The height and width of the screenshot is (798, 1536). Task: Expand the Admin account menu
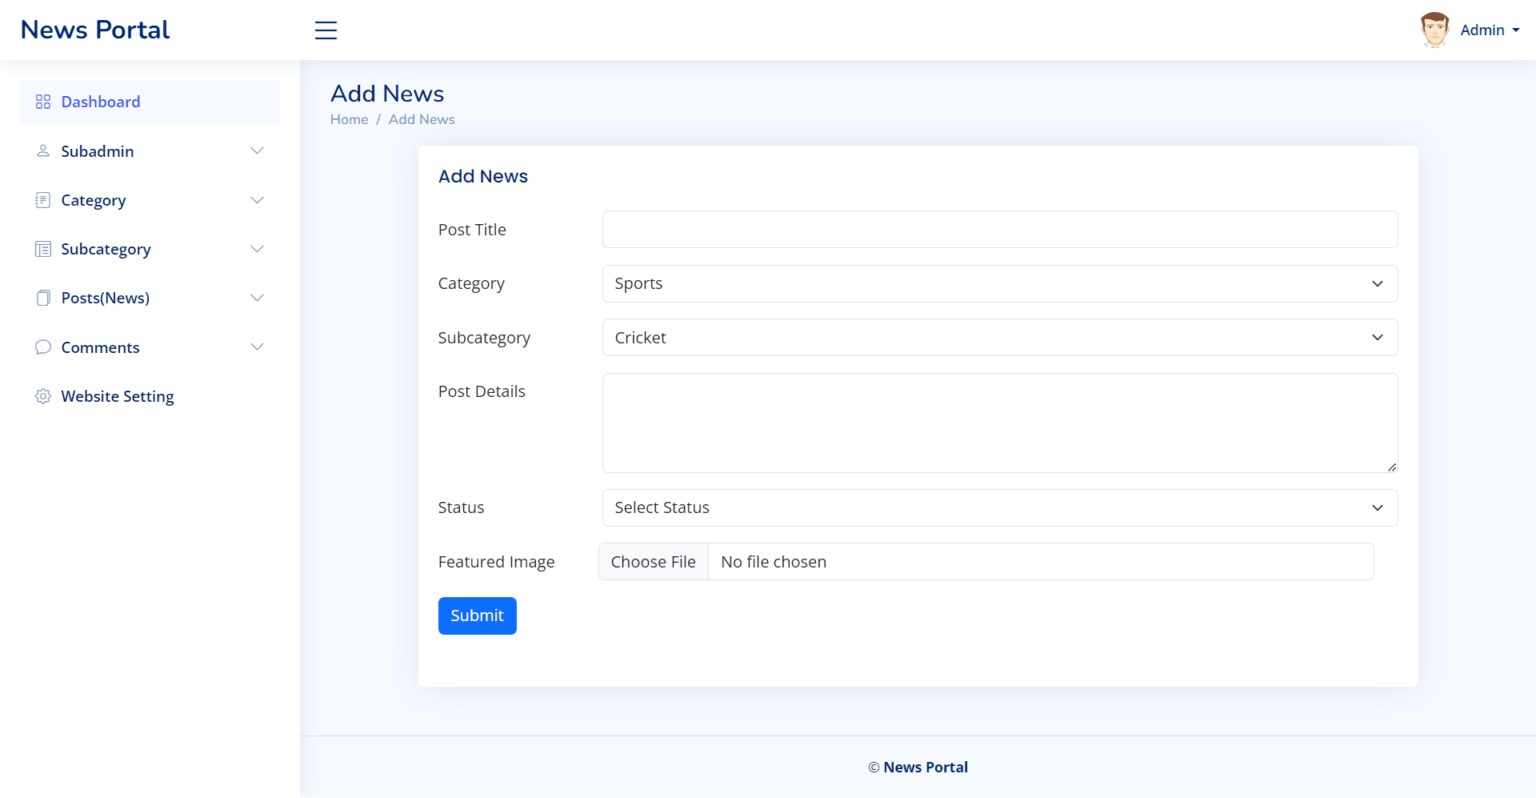click(1490, 30)
